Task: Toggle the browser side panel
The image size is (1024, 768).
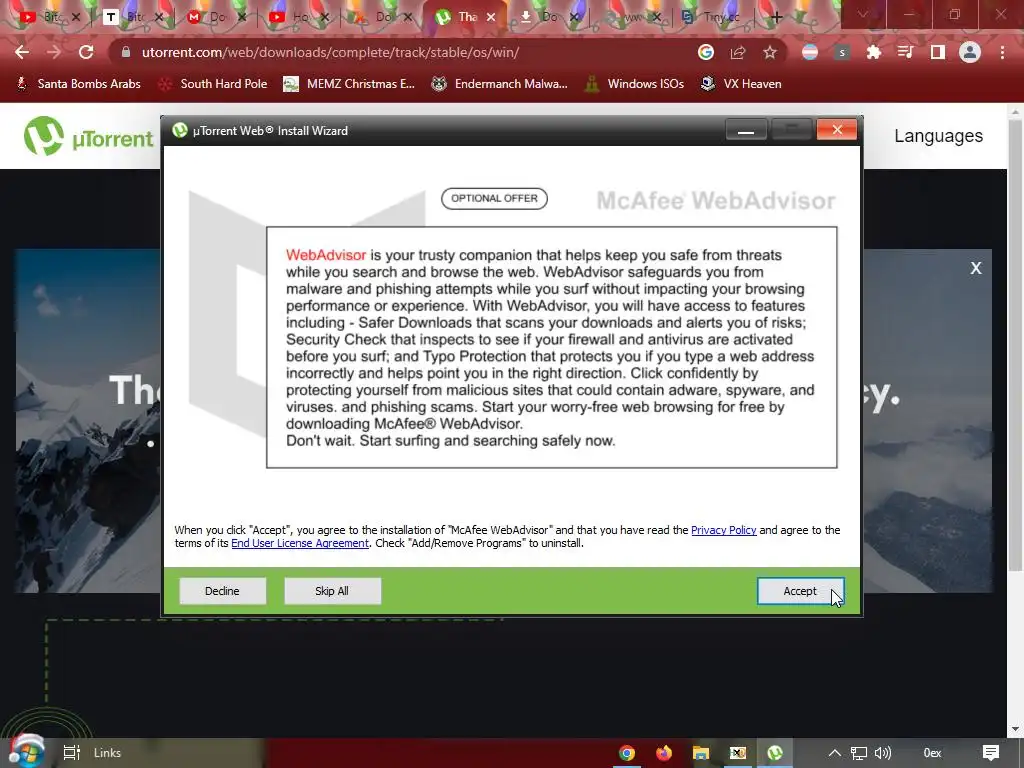Action: tap(938, 52)
